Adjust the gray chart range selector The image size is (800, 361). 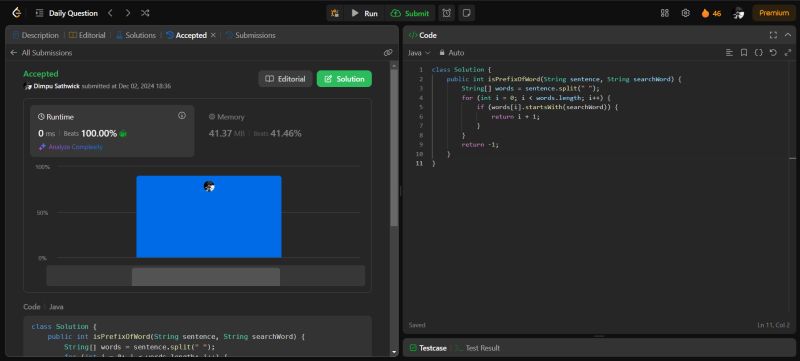206,277
